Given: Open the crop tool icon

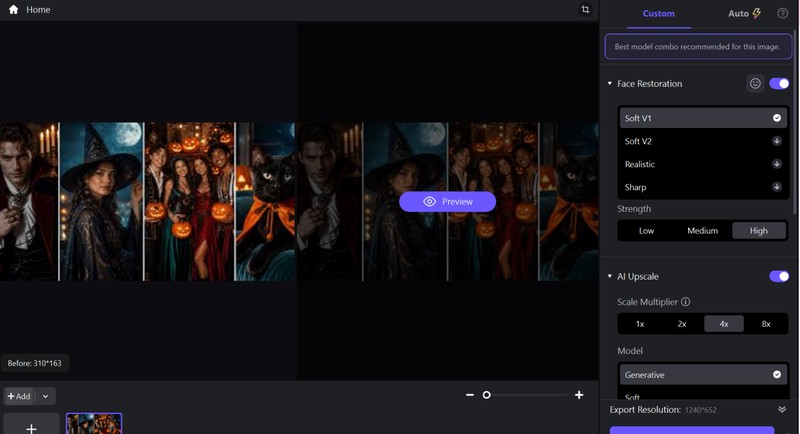Looking at the screenshot, I should [x=585, y=9].
